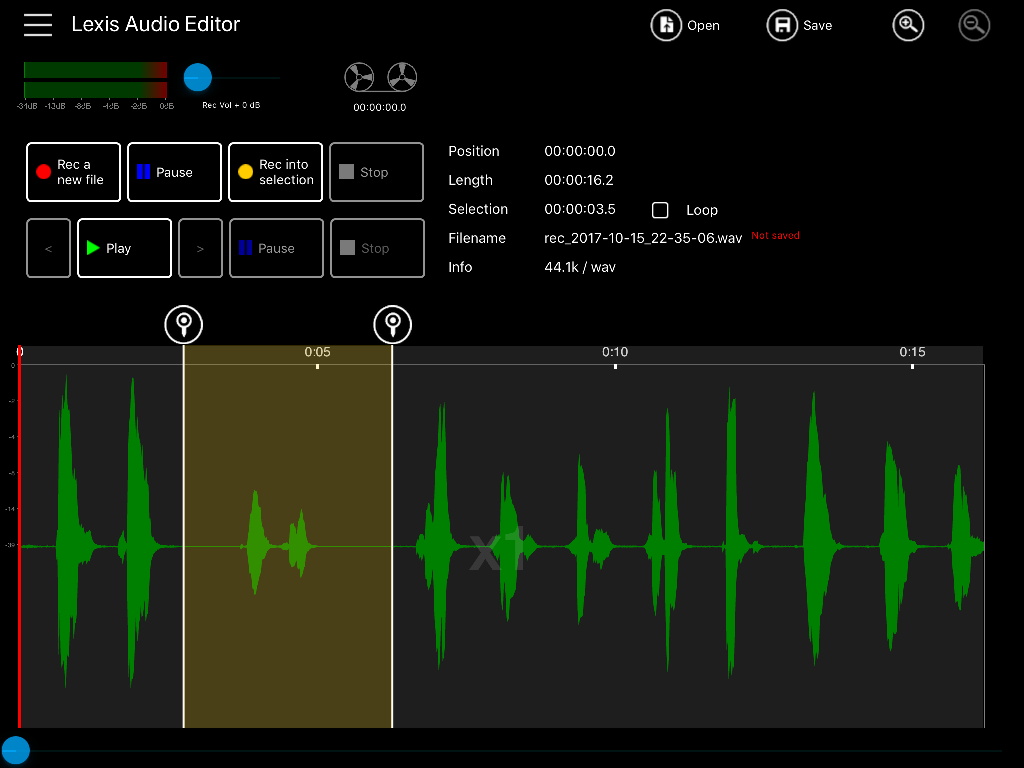
Task: Click the Rec Vol slider knob
Action: click(198, 77)
